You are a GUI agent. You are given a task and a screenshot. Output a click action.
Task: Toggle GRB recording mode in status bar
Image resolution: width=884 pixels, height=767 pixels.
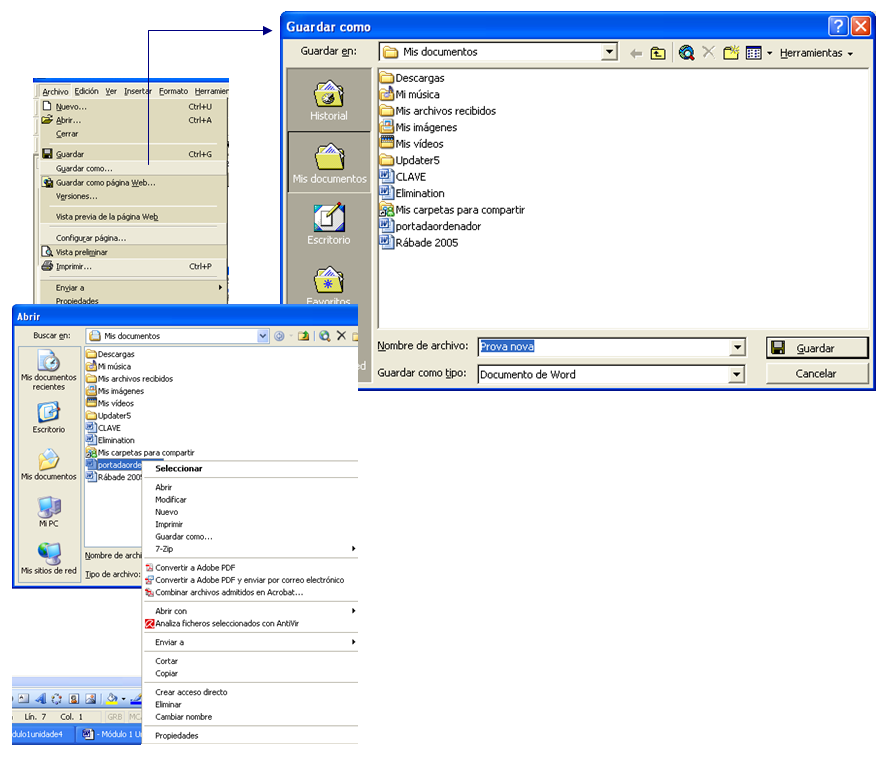(115, 717)
